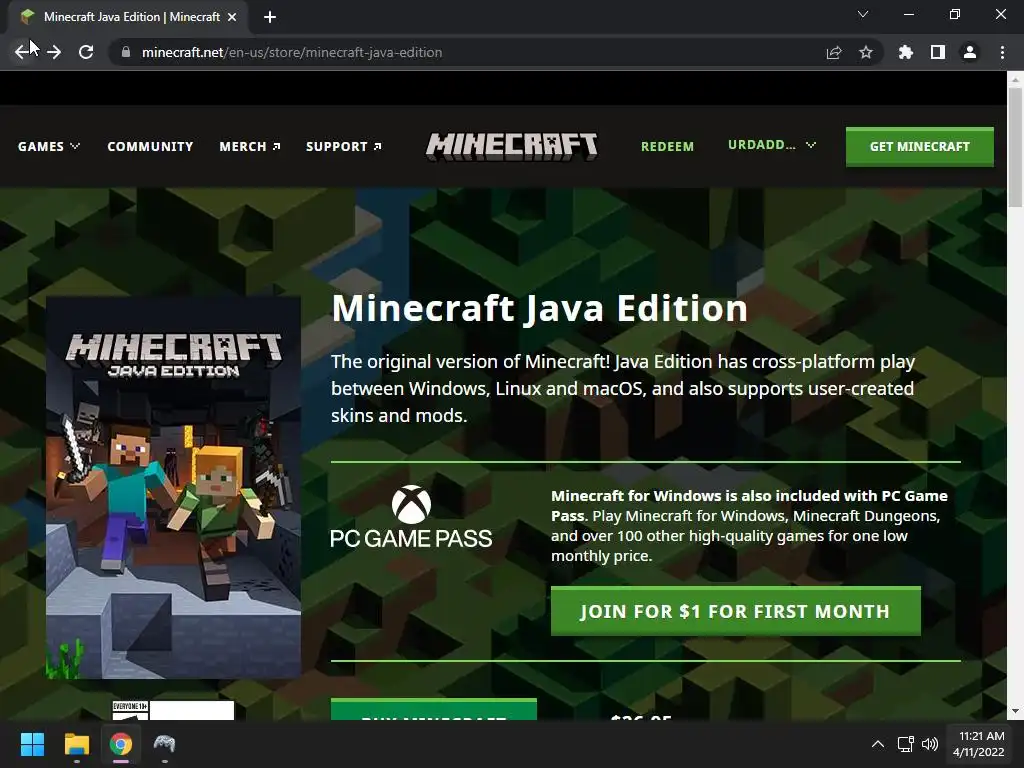Open the Extensions puzzle icon
Image resolution: width=1024 pixels, height=768 pixels.
pyautogui.click(x=906, y=52)
